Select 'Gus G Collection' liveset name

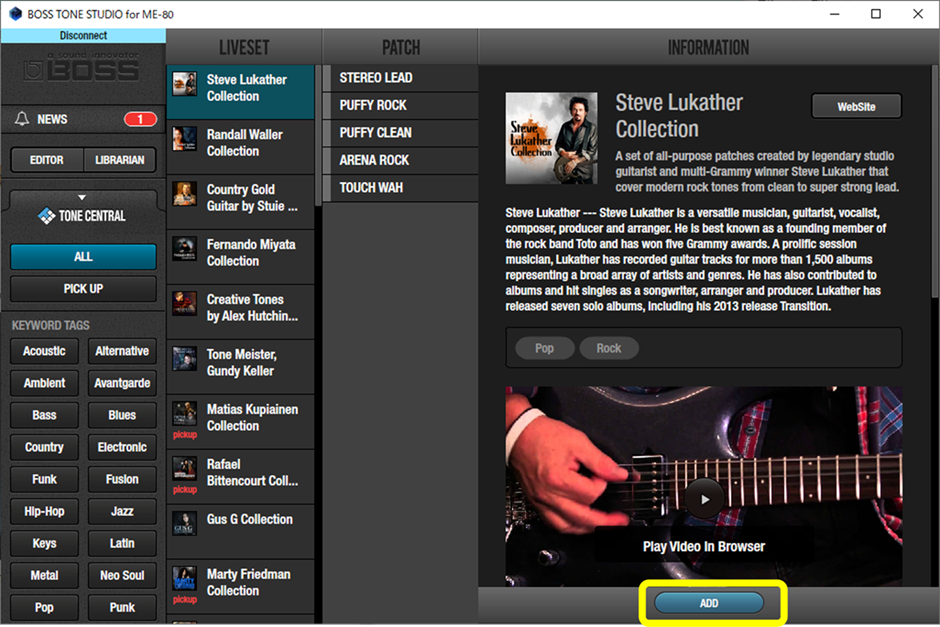(x=249, y=519)
